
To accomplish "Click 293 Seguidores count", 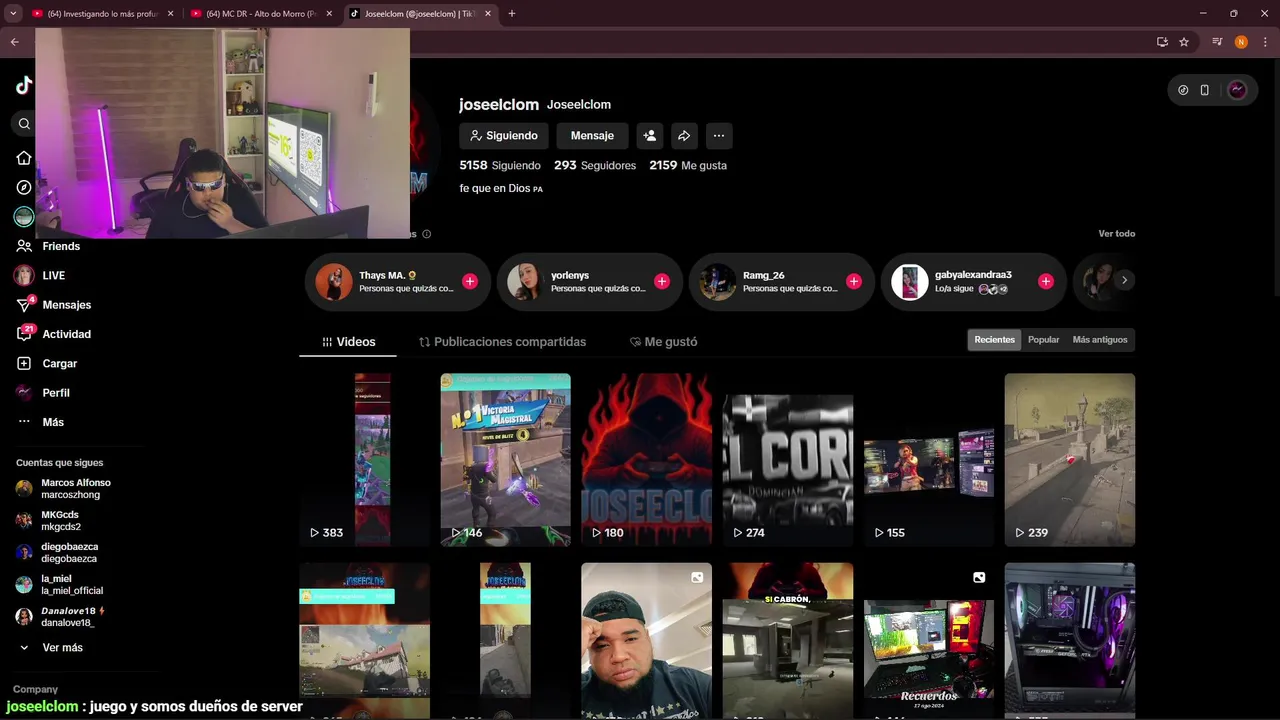I will coord(595,165).
